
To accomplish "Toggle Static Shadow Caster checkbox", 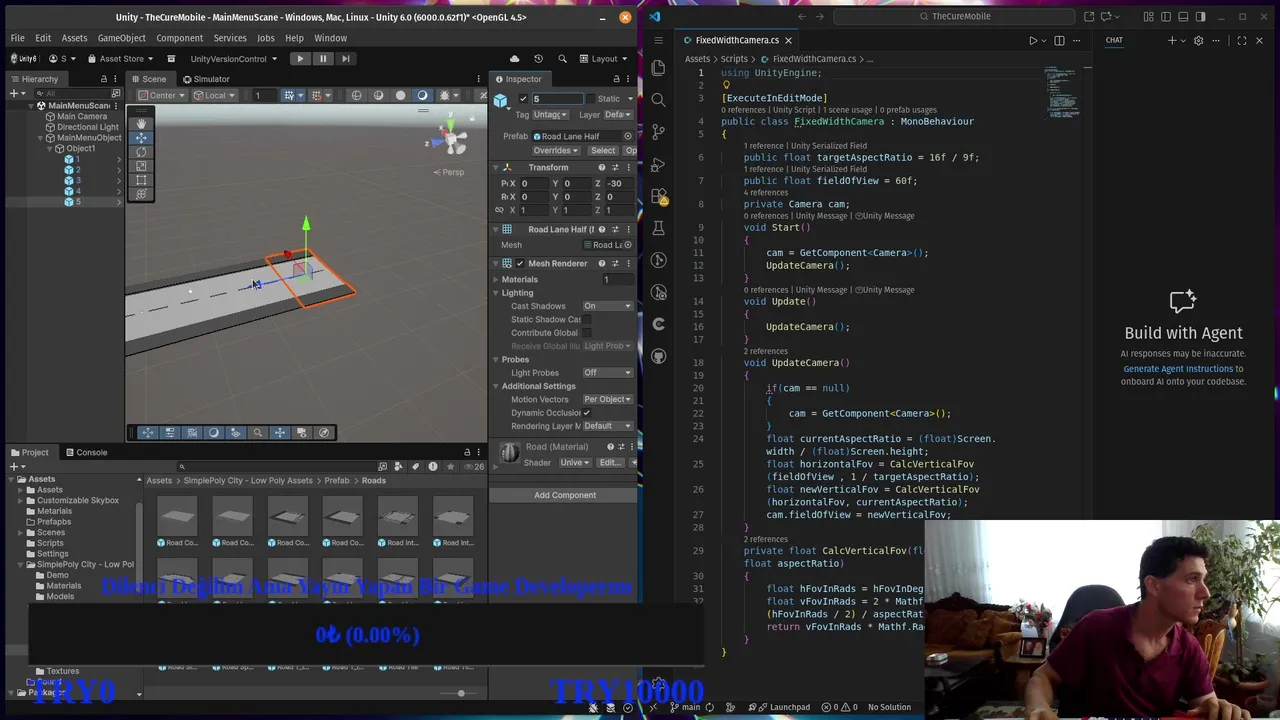I will pyautogui.click(x=587, y=319).
